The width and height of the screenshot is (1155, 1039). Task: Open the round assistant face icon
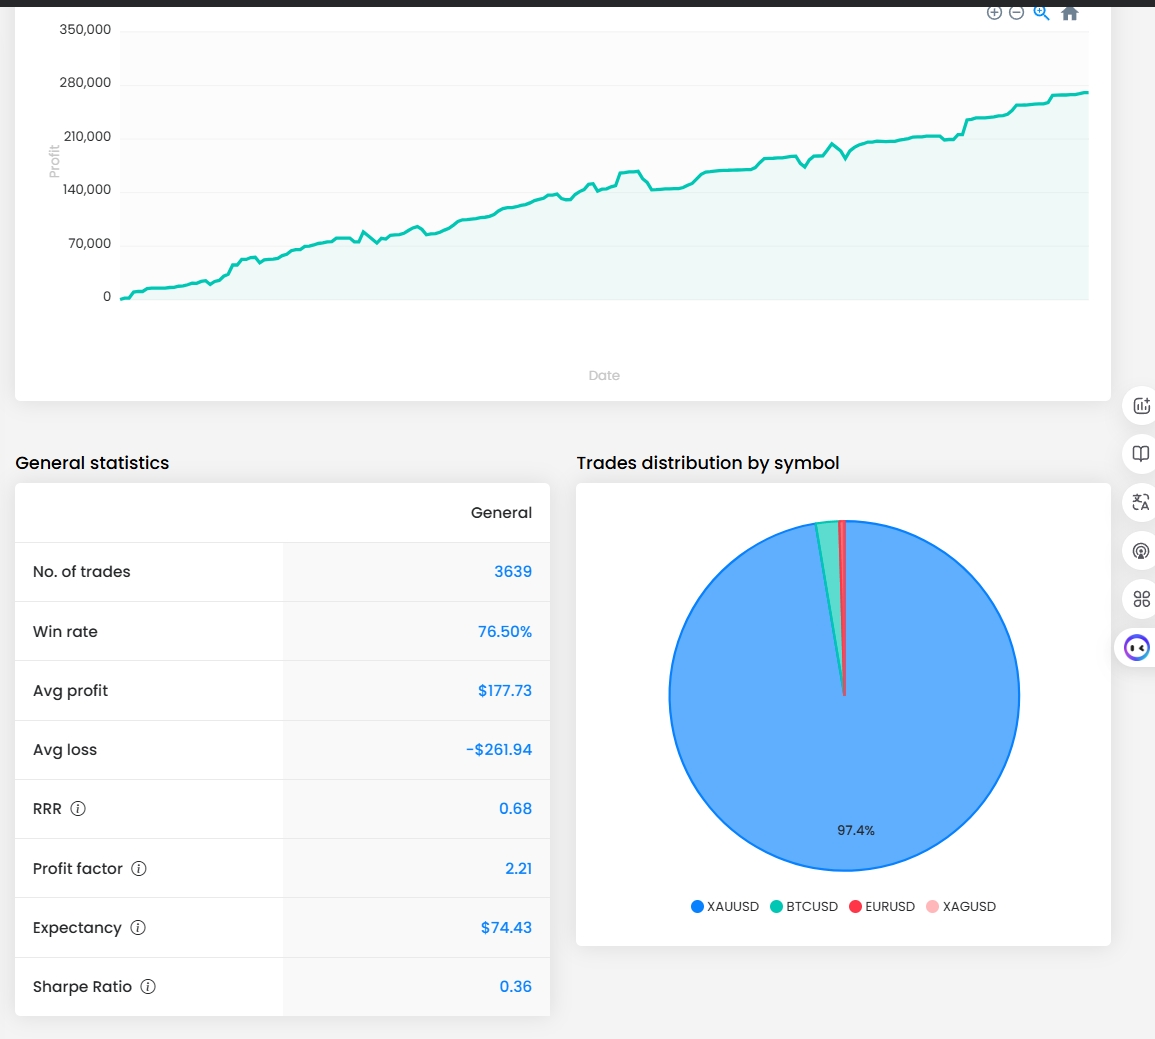coord(1137,648)
